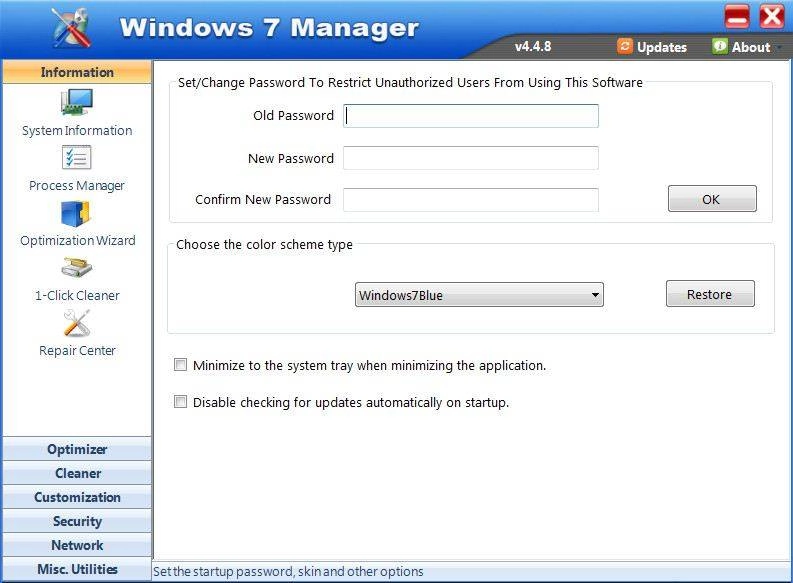This screenshot has height=583, width=793.
Task: Open the About menu text
Action: (751, 47)
